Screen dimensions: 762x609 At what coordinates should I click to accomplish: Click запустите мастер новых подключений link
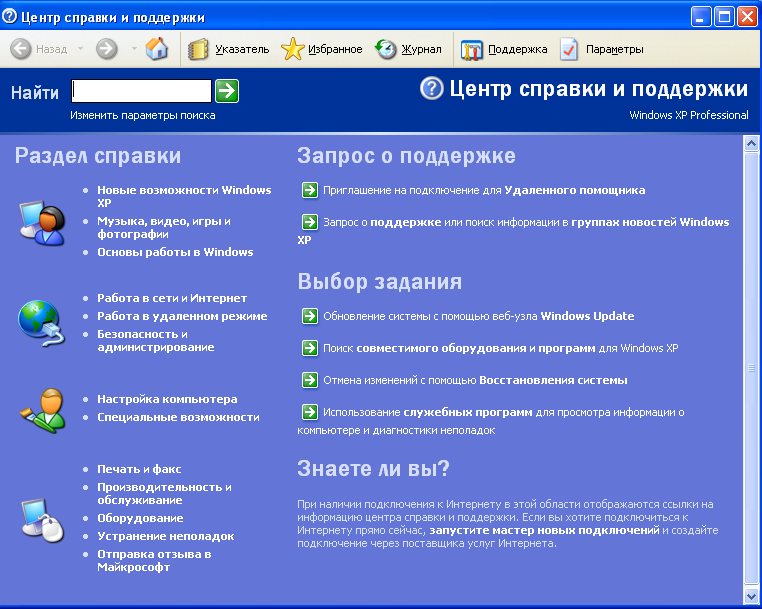pyautogui.click(x=544, y=530)
